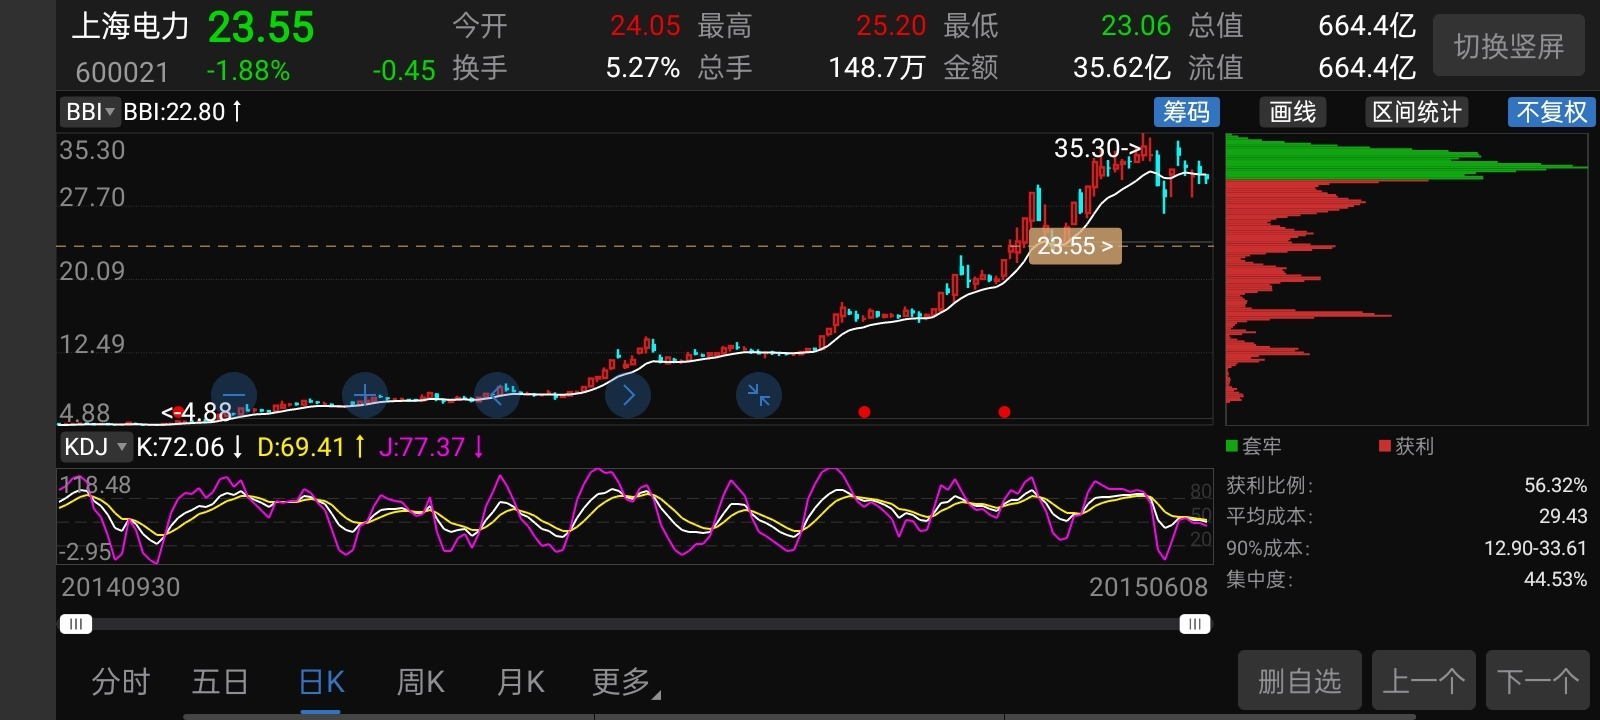
Task: Click the 今开 value 24.05
Action: point(645,26)
